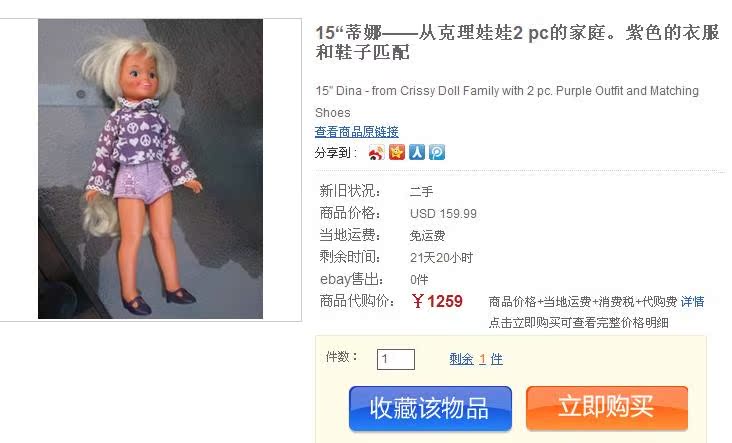732x443 pixels.
Task: Click the blue 收藏该物品 button
Action: [x=430, y=408]
